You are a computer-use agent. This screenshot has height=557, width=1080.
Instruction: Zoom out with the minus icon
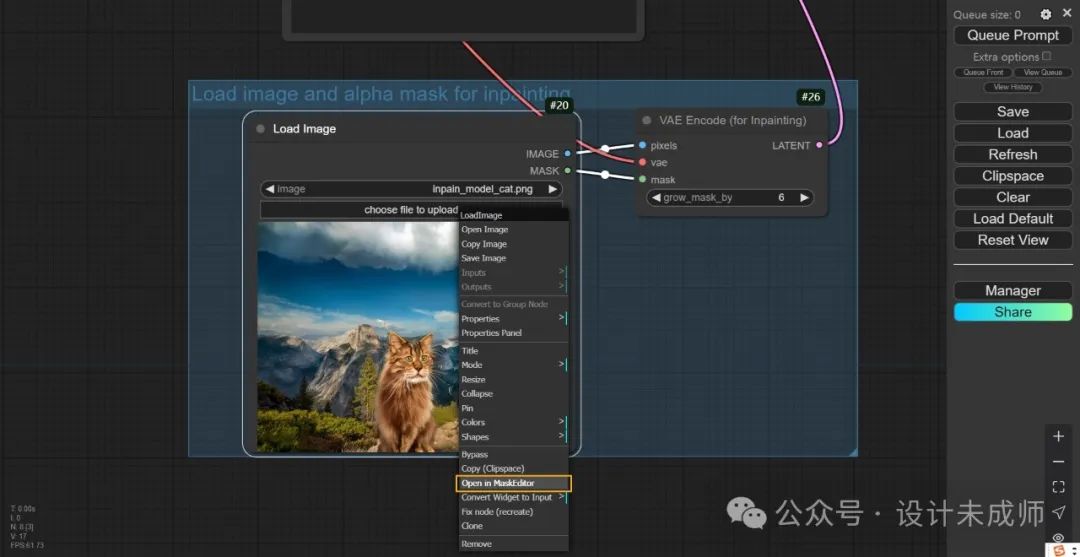[1059, 461]
